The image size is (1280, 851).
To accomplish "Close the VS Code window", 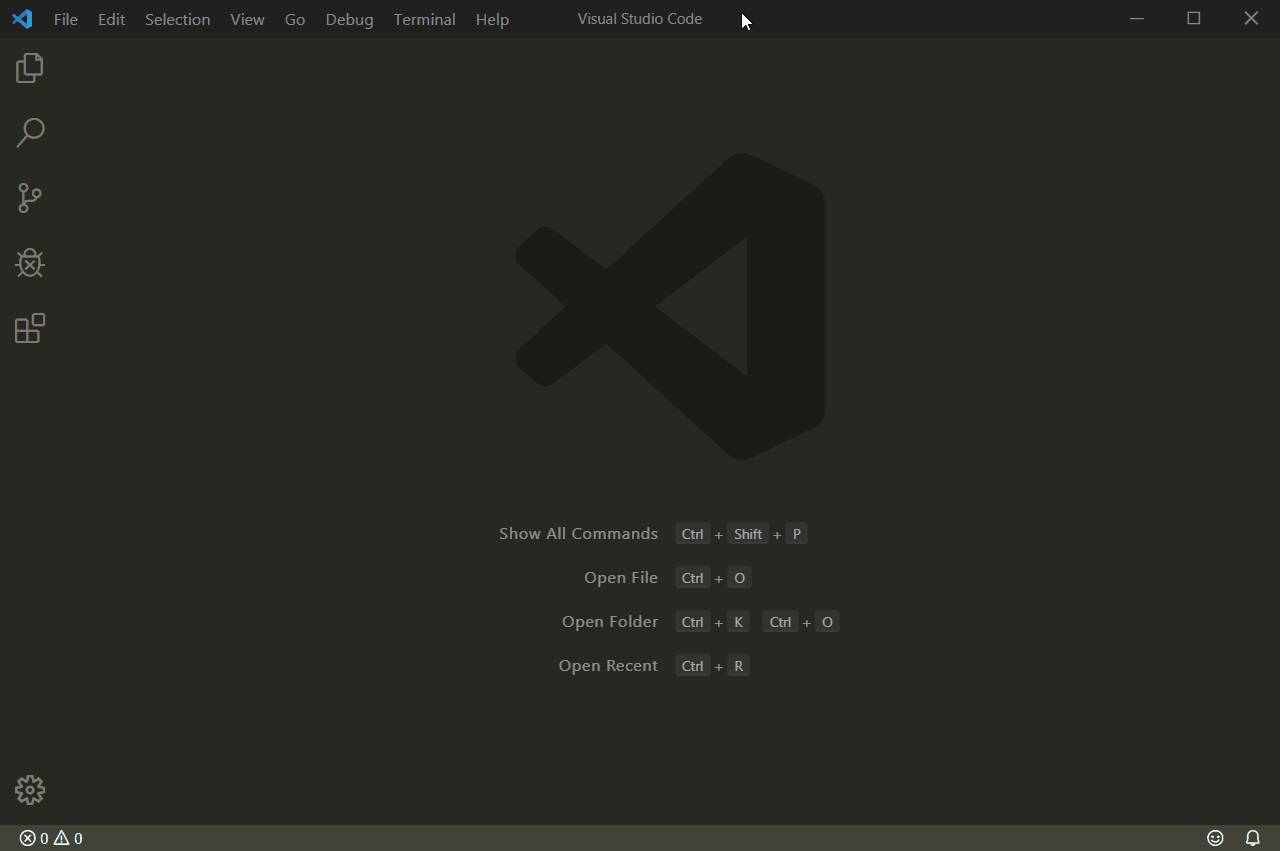I will (1251, 19).
